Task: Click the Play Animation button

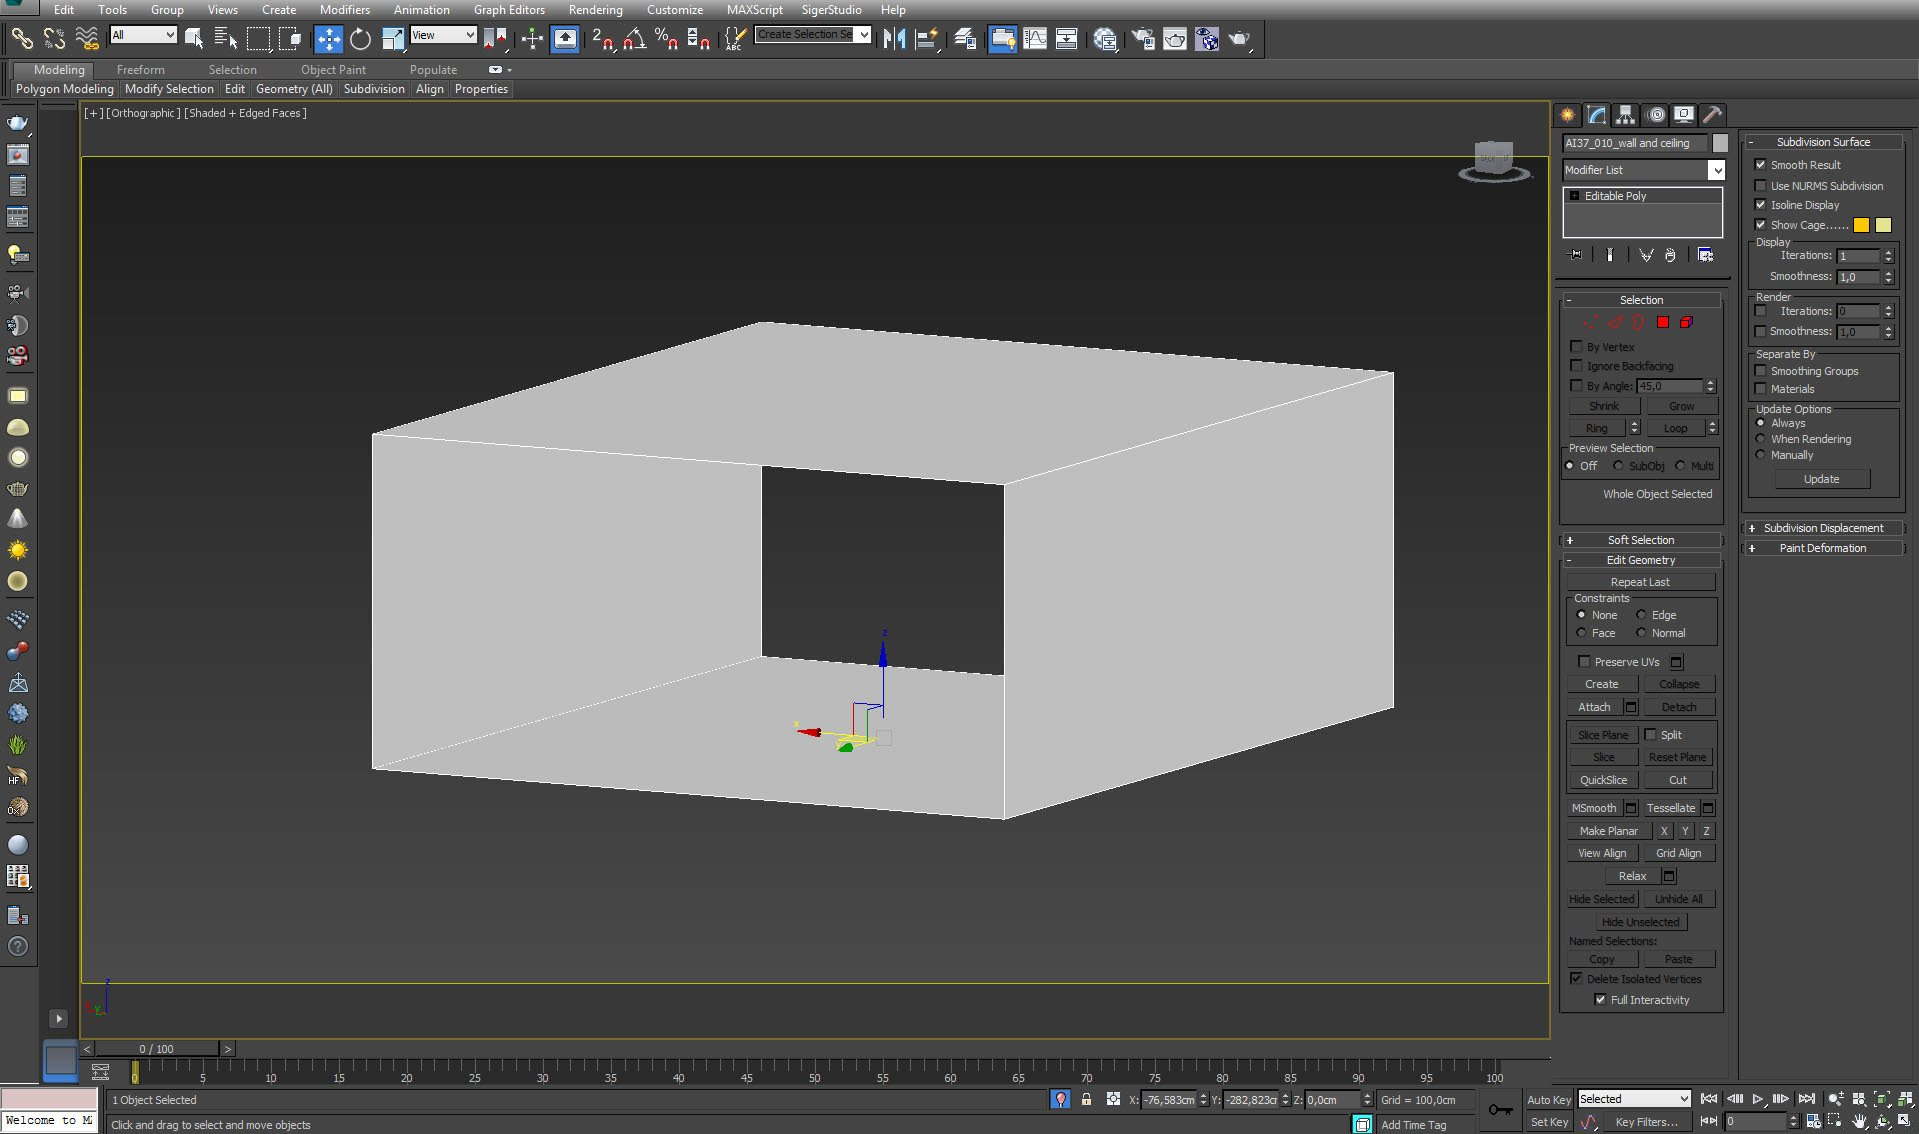Action: (x=1758, y=1099)
